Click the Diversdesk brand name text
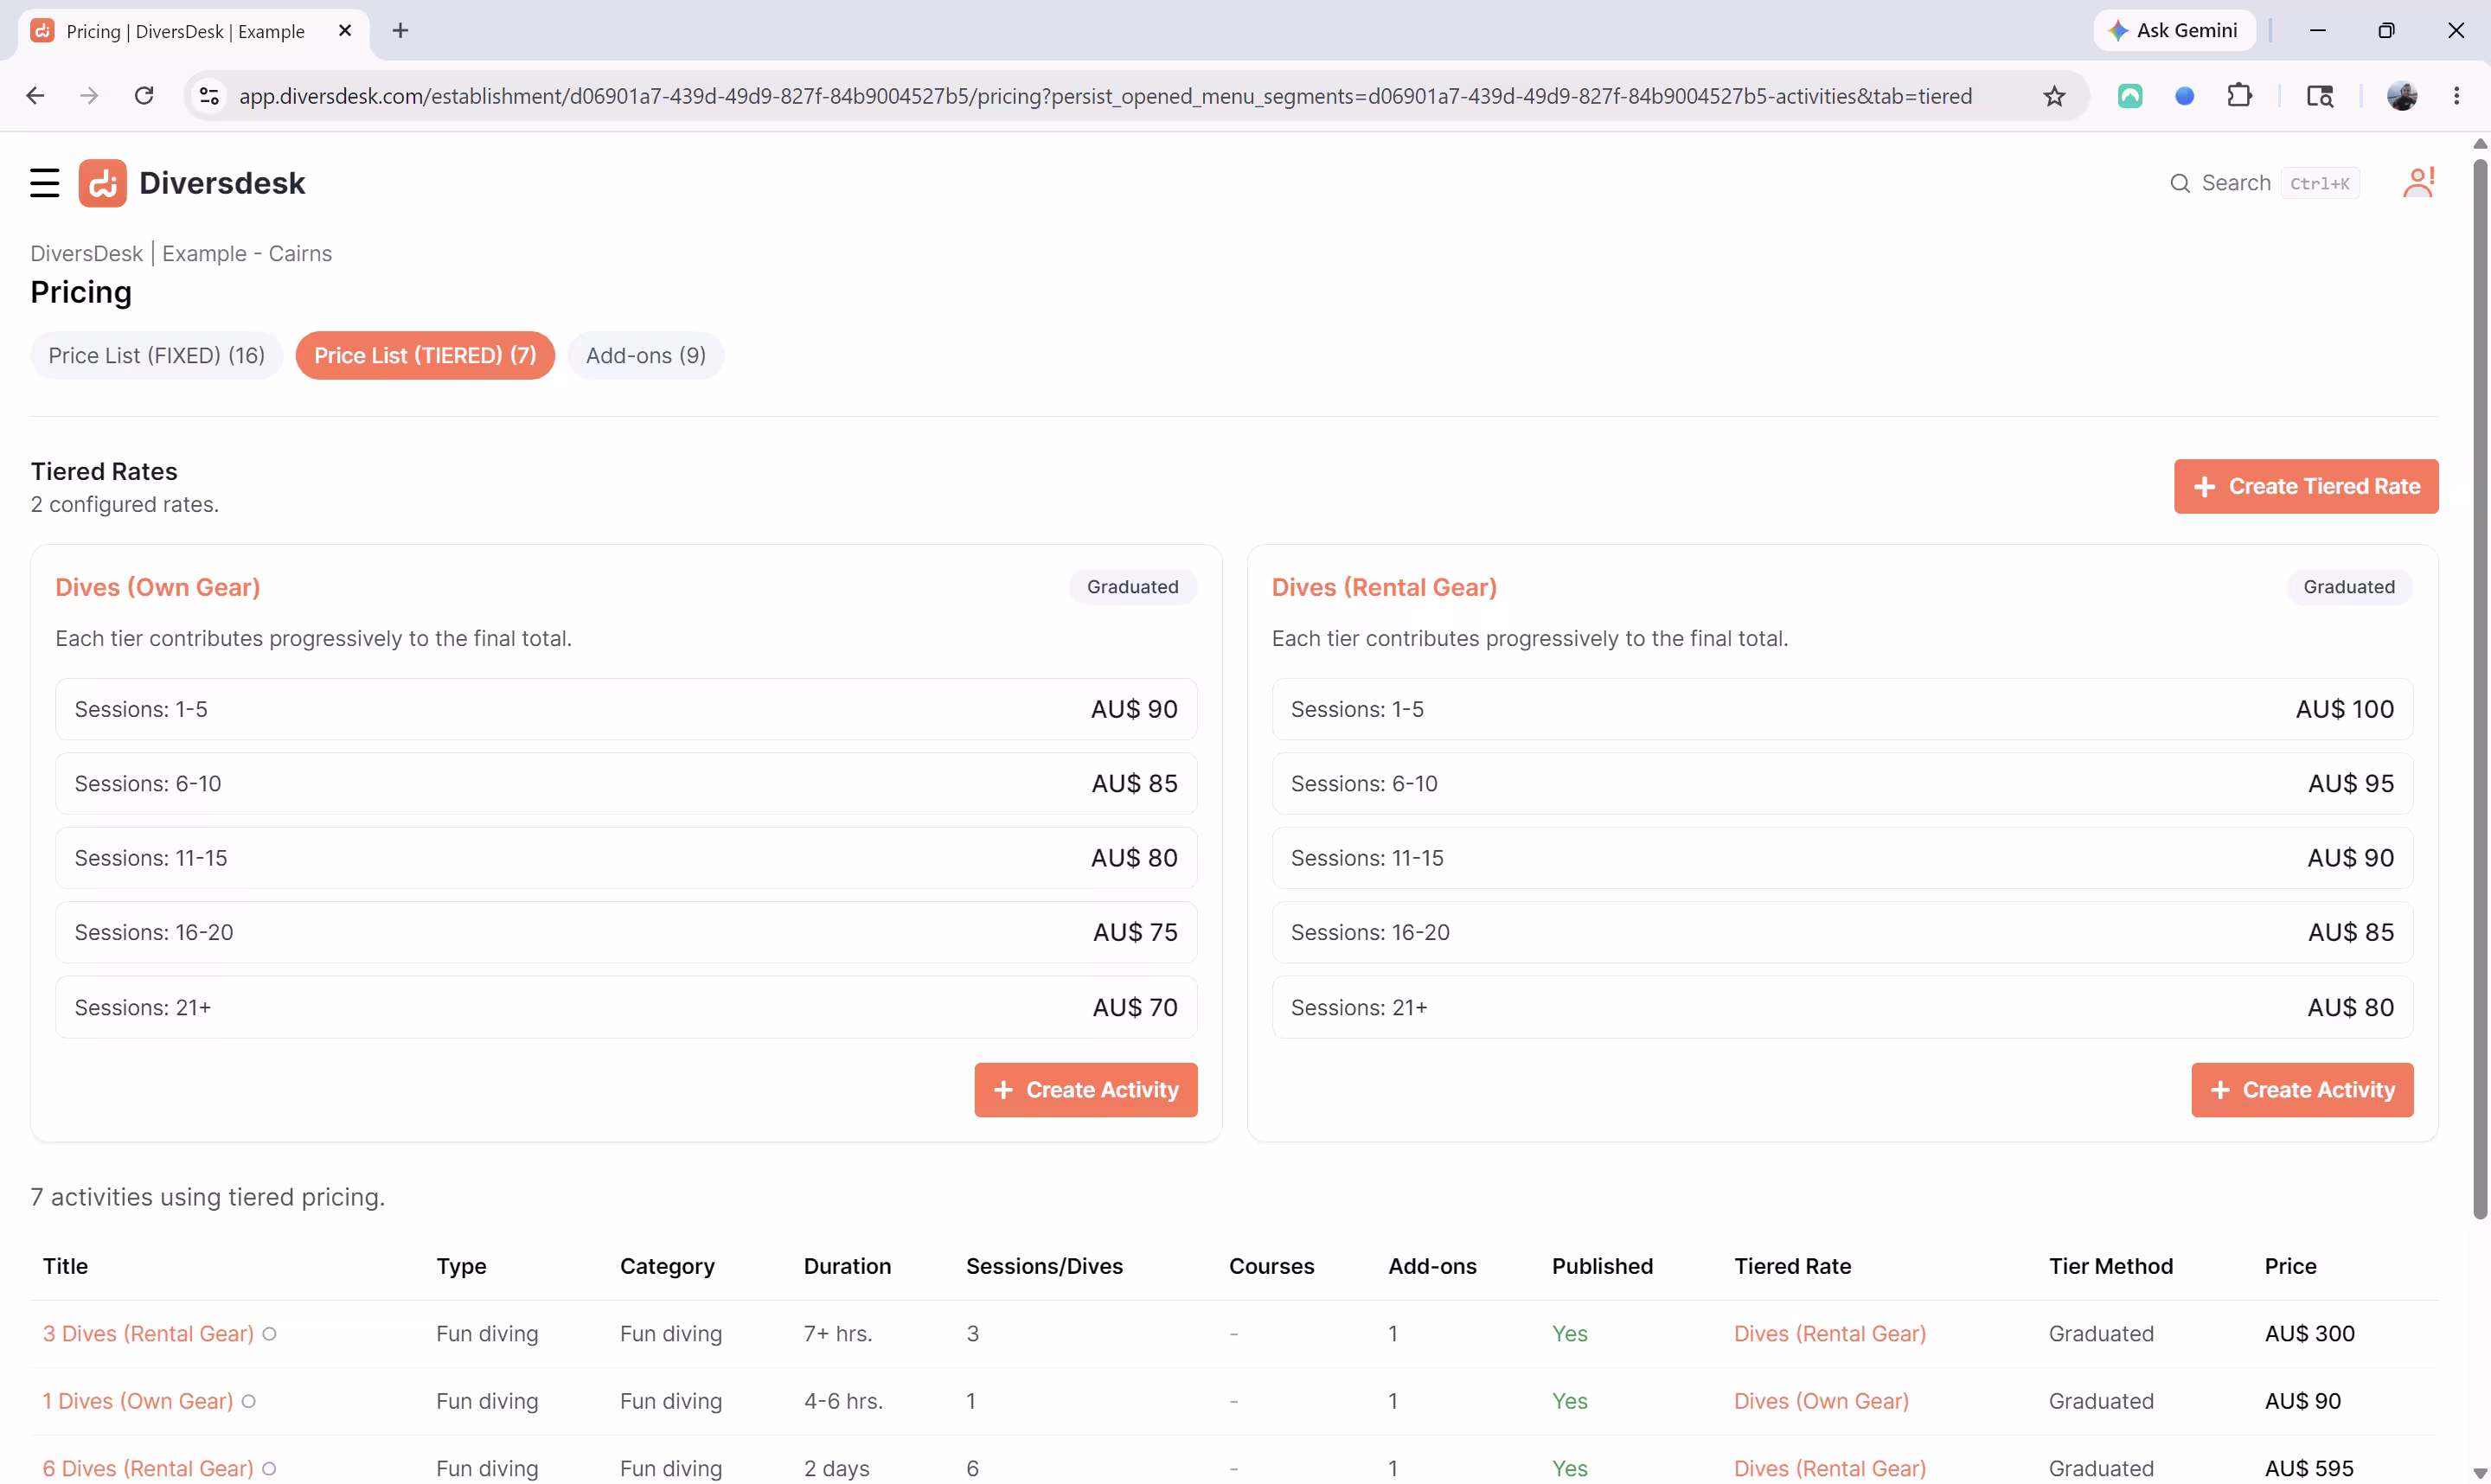 click(x=222, y=183)
